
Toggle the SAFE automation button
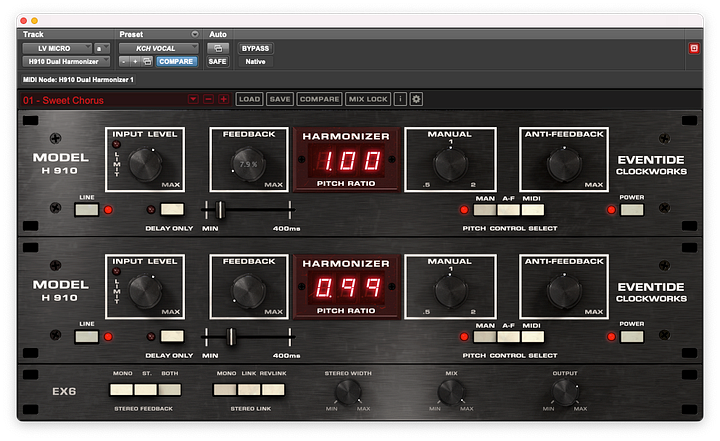pyautogui.click(x=218, y=62)
